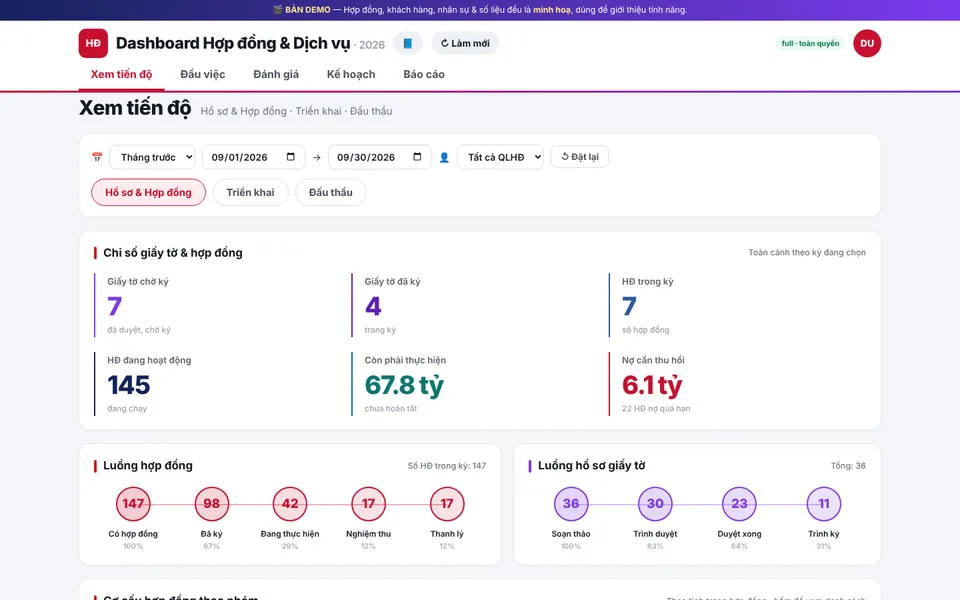The width and height of the screenshot is (960, 600).
Task: Switch to the Xem tiến độ tab
Action: coord(121,75)
